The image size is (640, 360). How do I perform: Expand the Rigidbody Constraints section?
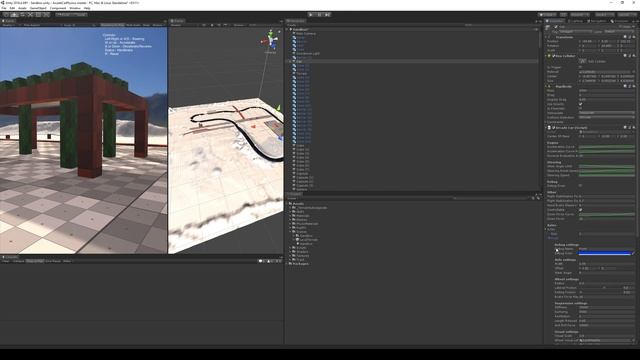(546, 122)
